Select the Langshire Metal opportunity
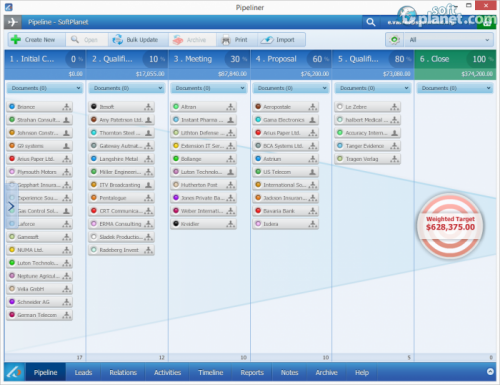 tap(121, 159)
